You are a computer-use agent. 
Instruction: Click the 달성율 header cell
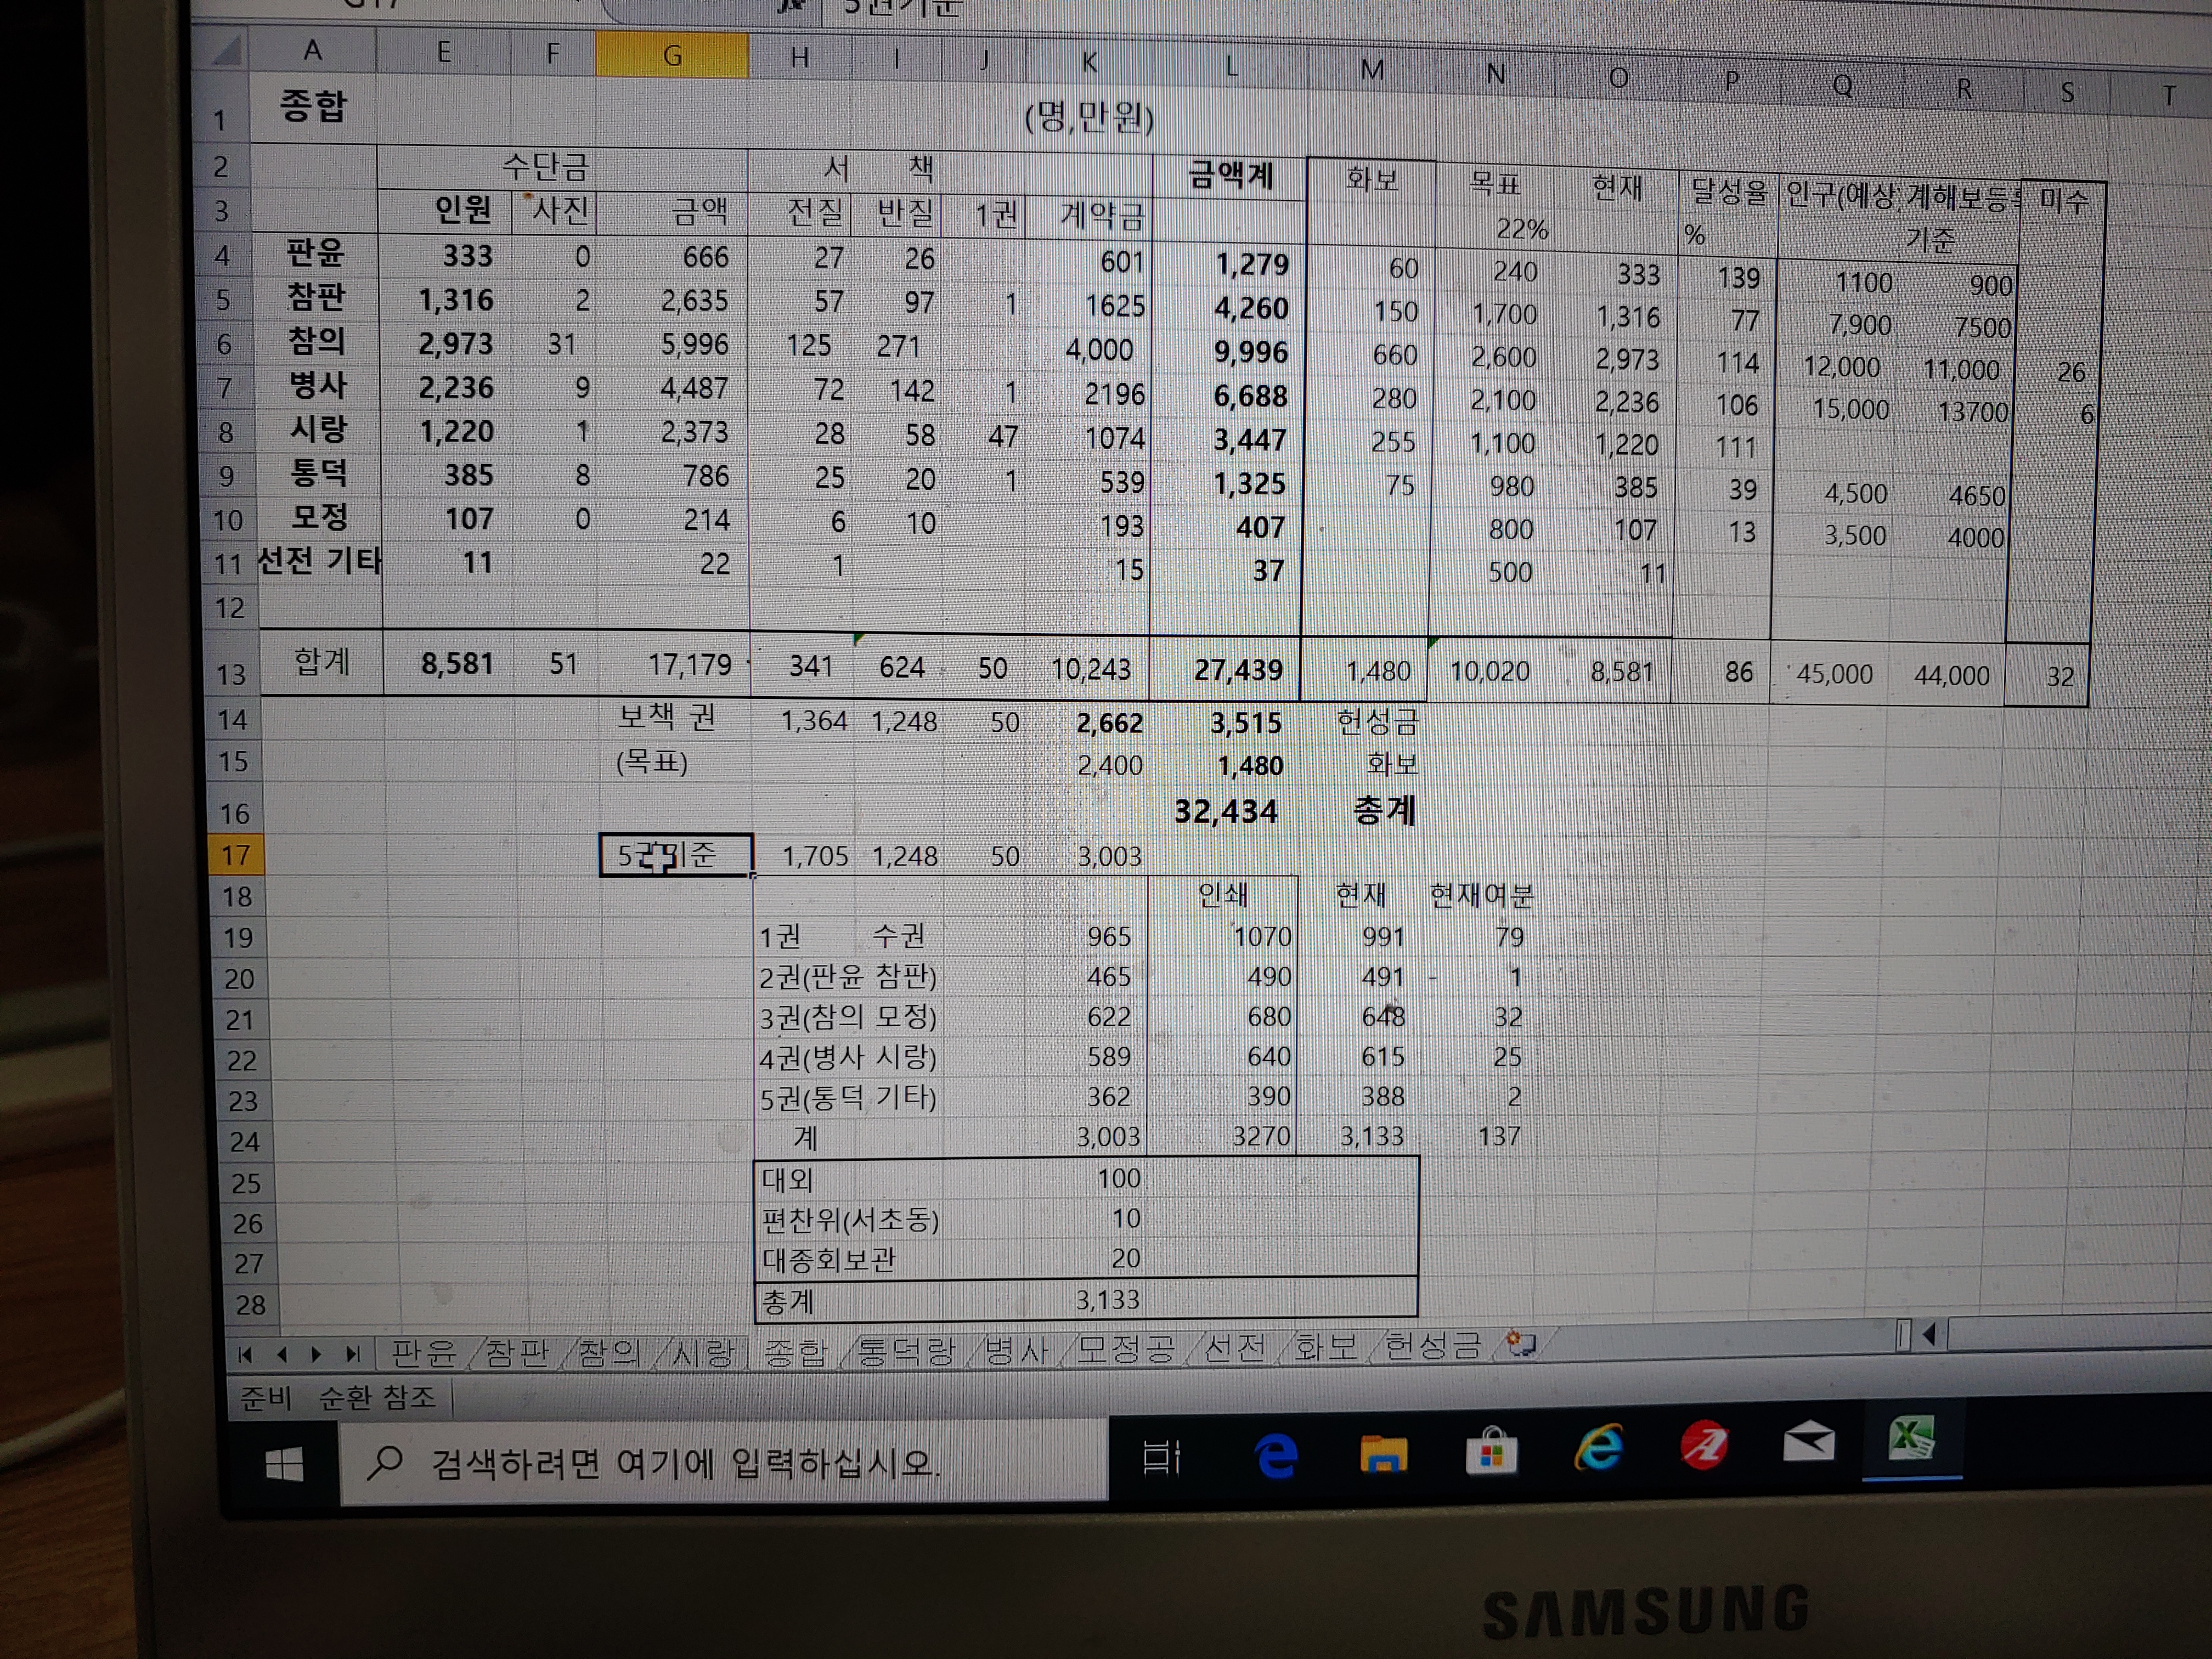click(1729, 191)
